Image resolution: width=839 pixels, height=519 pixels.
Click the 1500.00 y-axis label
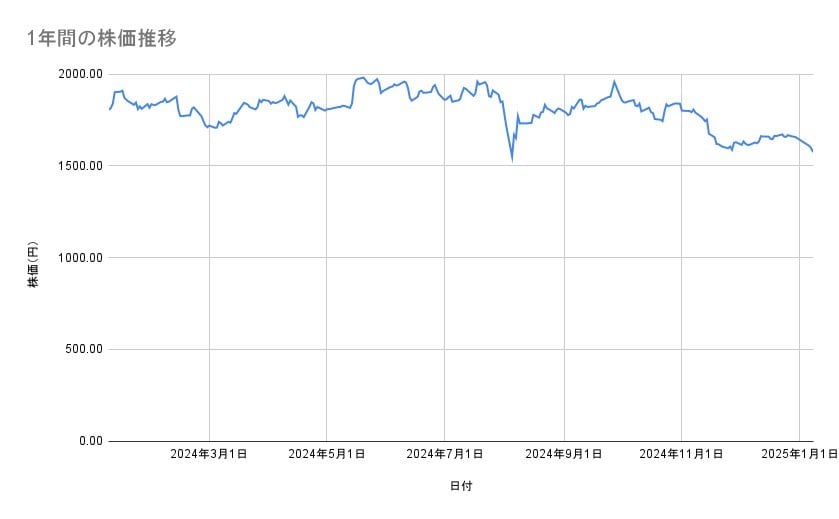click(80, 166)
